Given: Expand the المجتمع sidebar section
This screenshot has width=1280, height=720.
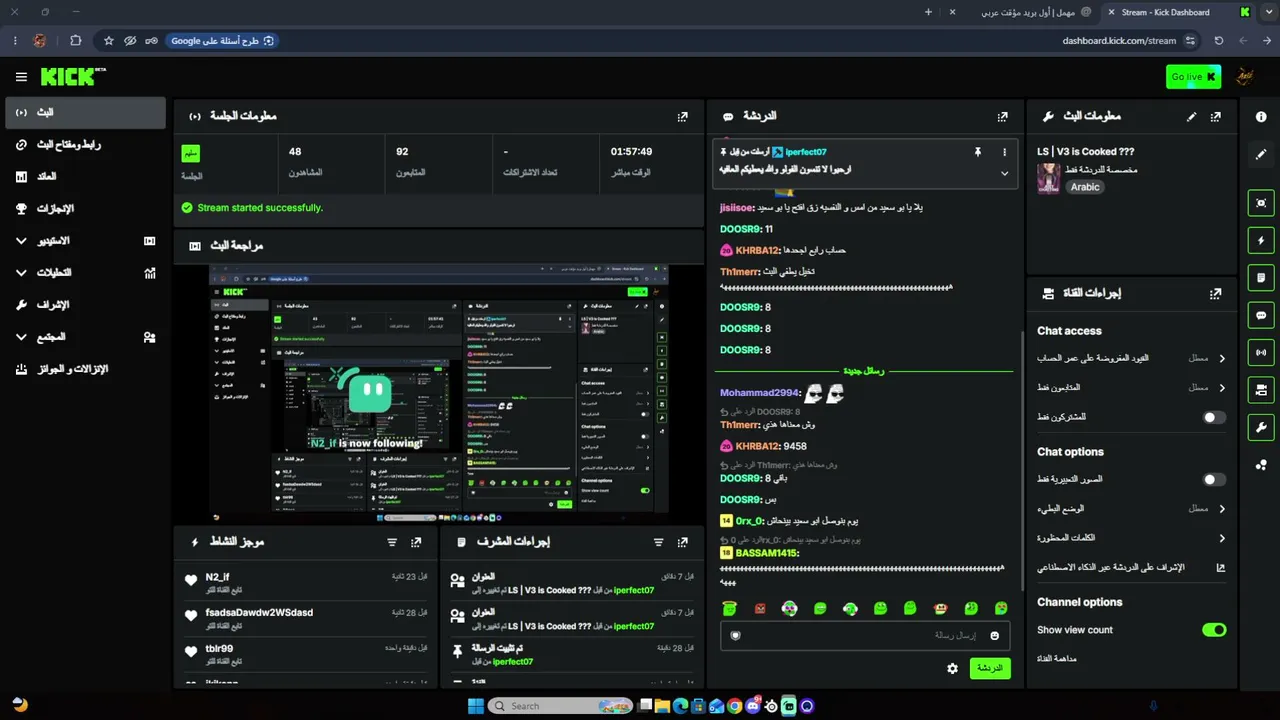Looking at the screenshot, I should [x=85, y=337].
